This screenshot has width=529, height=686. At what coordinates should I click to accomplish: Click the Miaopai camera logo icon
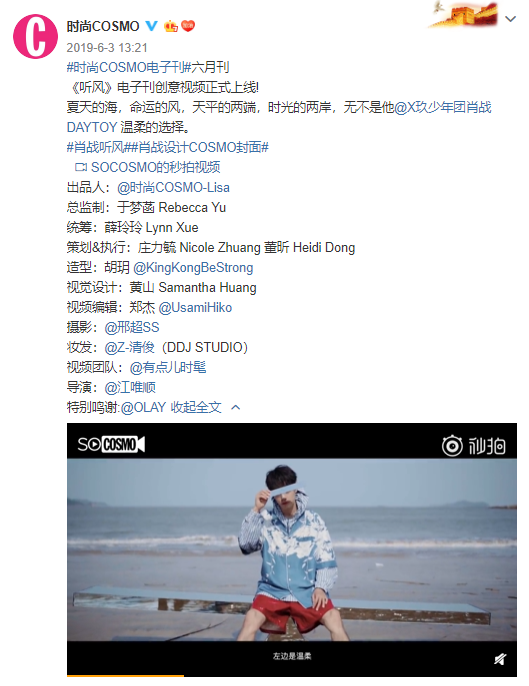tap(452, 446)
